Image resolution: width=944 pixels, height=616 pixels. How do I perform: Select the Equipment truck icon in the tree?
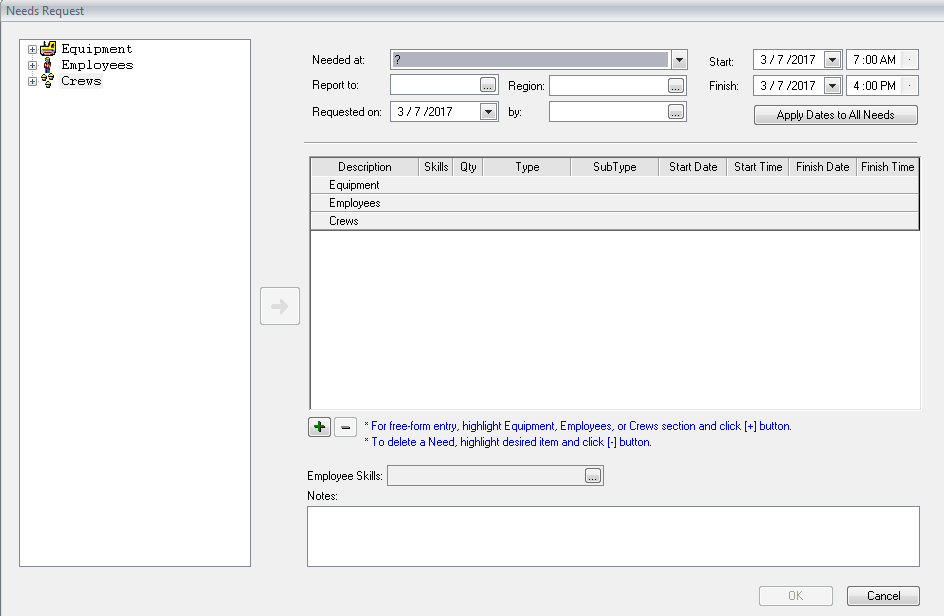[x=48, y=48]
